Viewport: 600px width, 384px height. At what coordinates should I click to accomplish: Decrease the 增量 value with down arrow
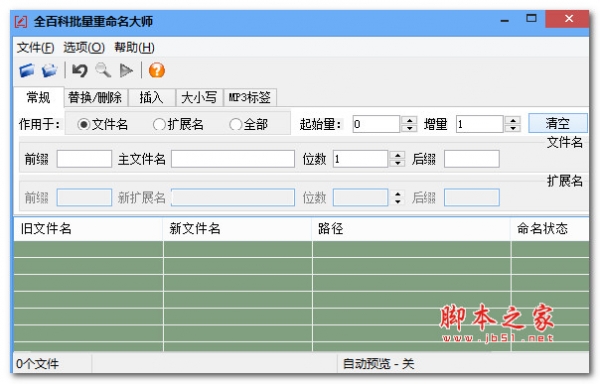click(513, 128)
